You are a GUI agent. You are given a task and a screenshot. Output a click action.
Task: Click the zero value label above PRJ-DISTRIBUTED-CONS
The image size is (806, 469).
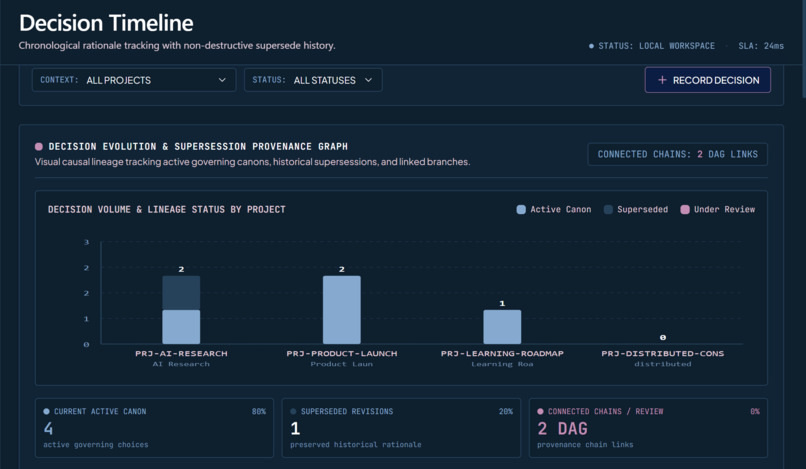coord(663,337)
